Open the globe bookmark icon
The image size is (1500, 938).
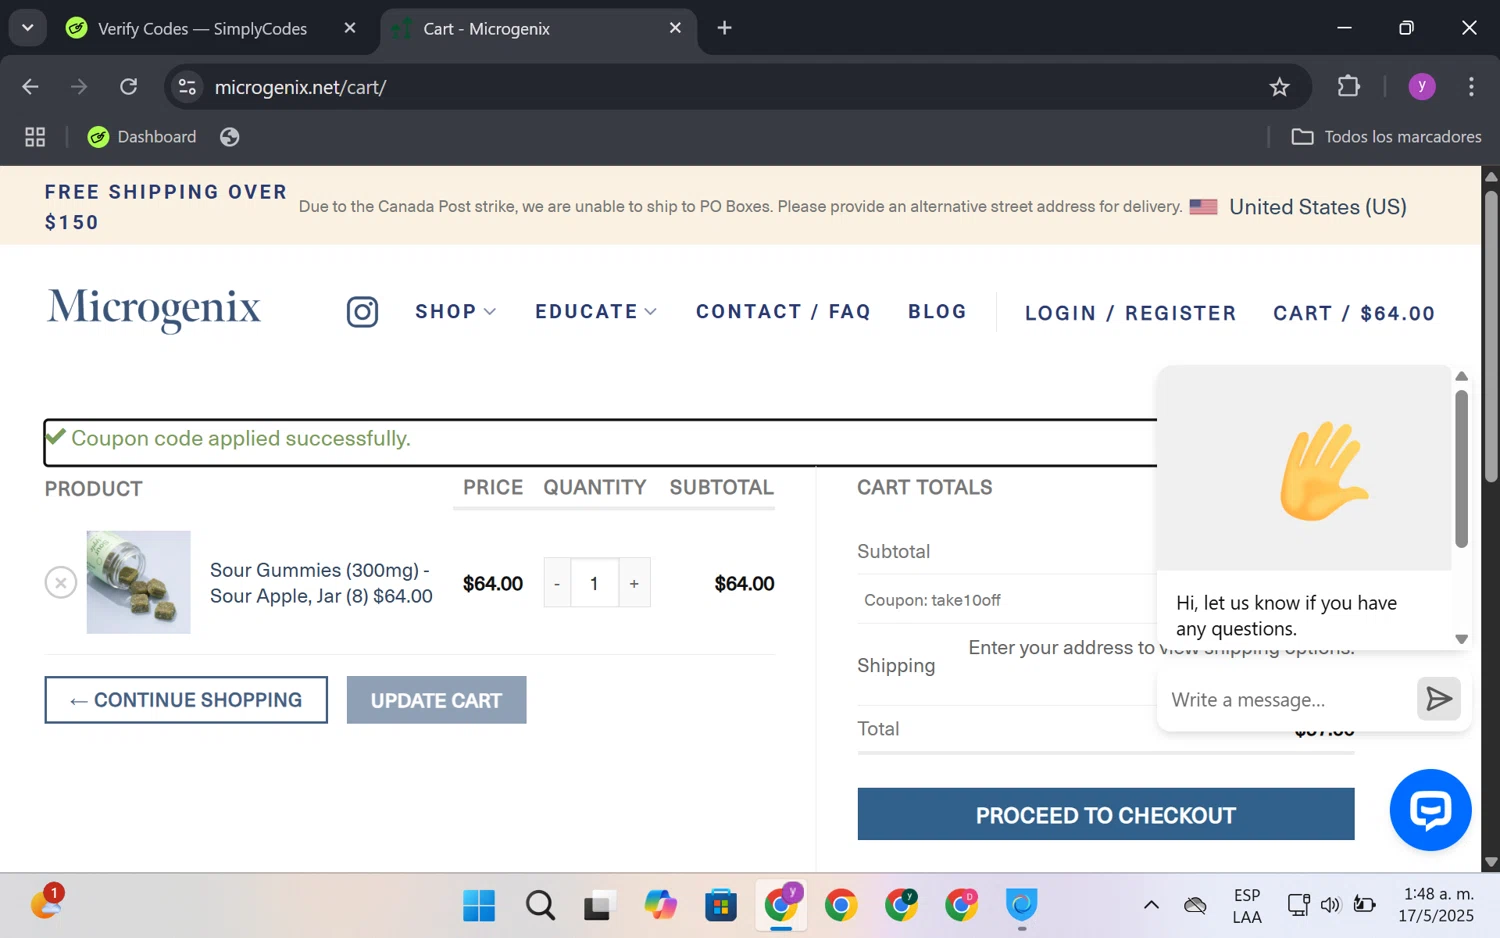(x=230, y=137)
